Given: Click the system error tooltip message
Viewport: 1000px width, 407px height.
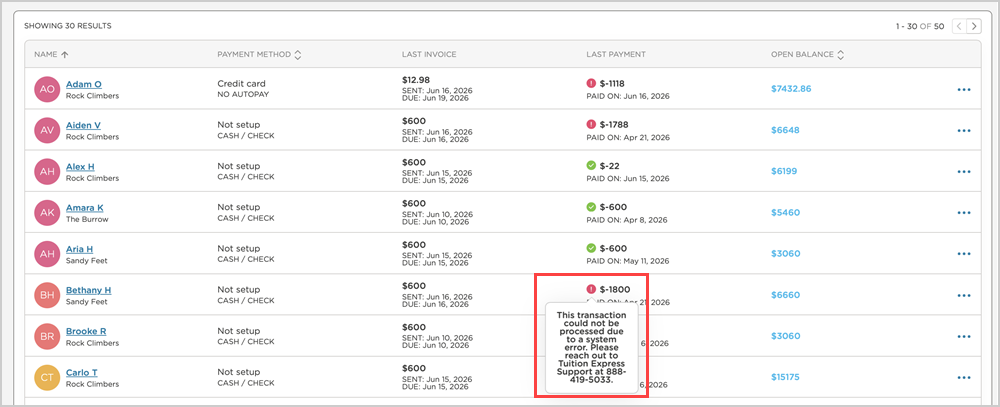Looking at the screenshot, I should pos(591,348).
